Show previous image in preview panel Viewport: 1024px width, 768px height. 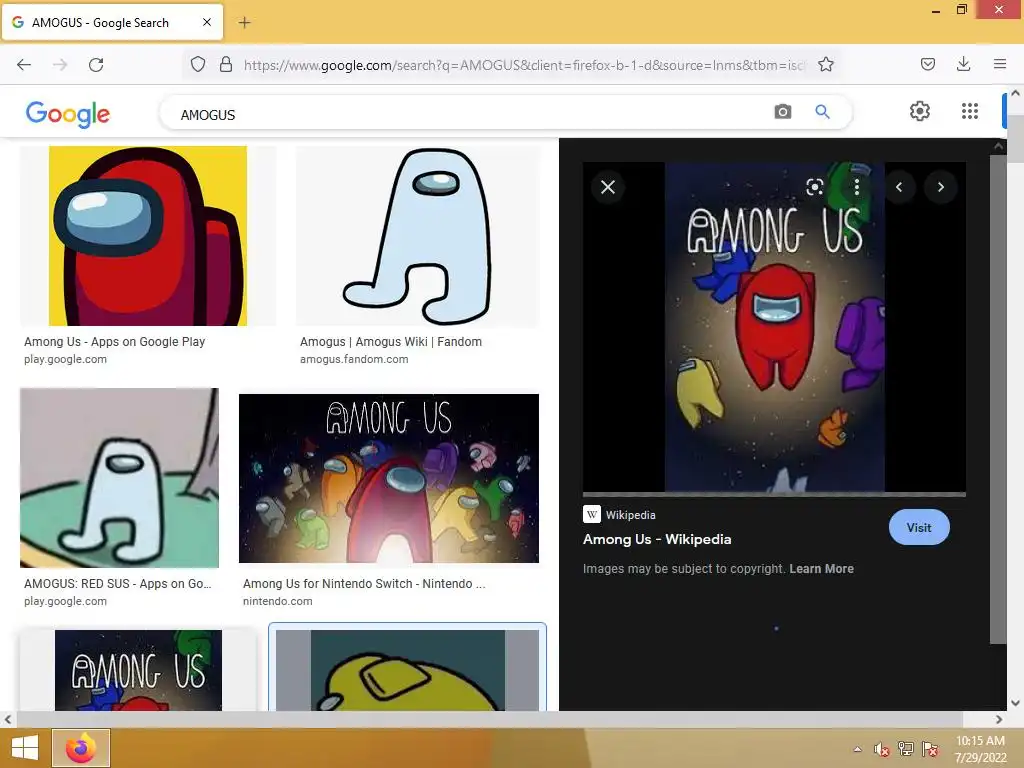[x=899, y=187]
